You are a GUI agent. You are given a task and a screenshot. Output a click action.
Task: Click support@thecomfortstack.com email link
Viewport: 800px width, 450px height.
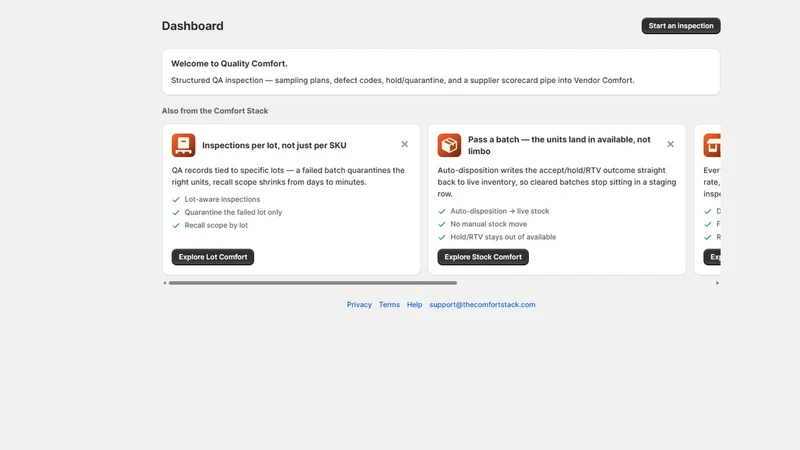click(482, 305)
